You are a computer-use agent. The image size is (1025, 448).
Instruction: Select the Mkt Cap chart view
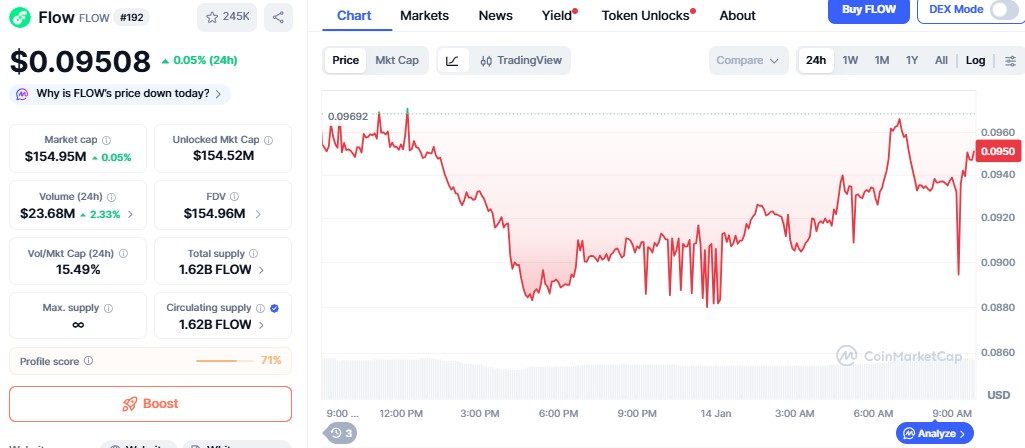click(x=397, y=60)
